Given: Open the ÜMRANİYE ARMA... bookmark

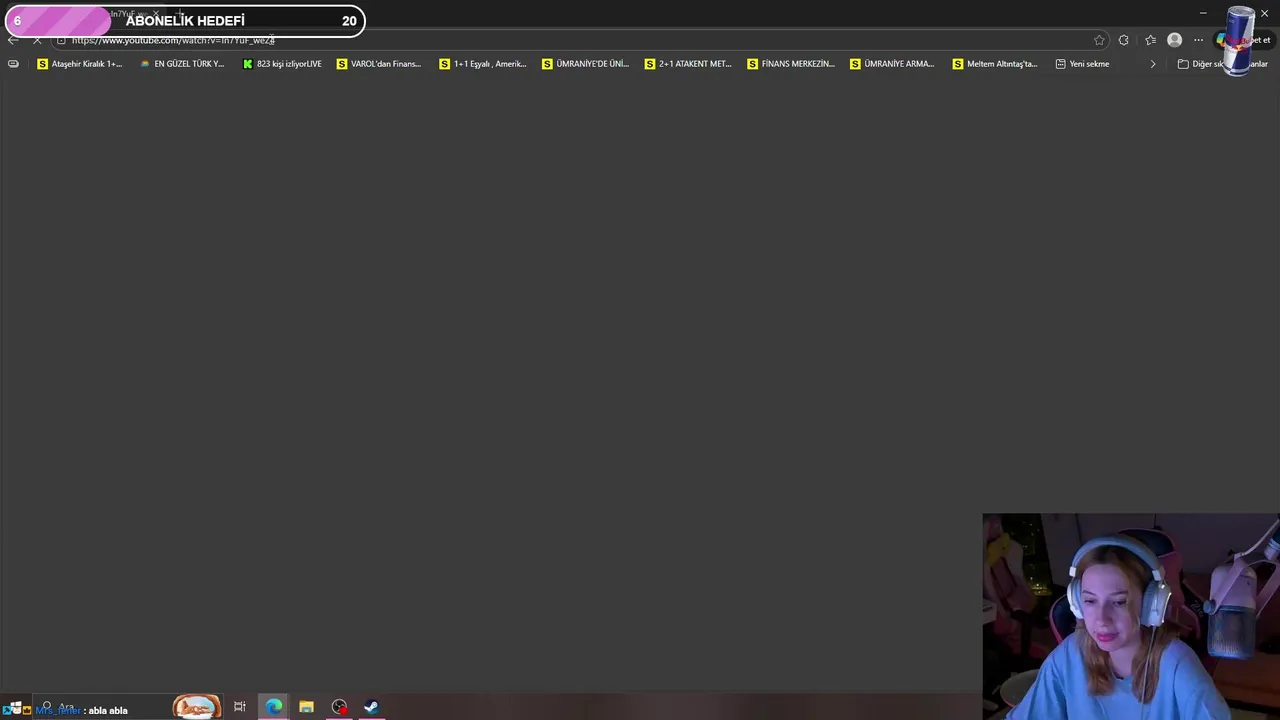Looking at the screenshot, I should point(892,64).
